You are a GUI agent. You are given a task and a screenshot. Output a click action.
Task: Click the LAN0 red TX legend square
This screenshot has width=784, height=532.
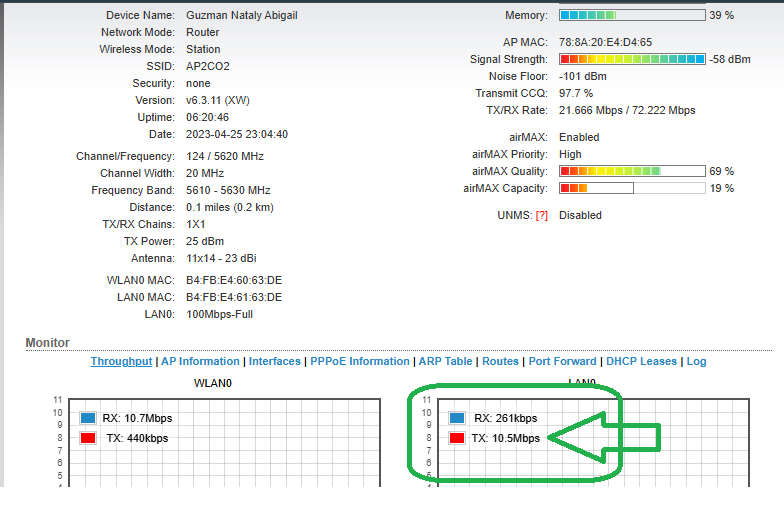coord(457,438)
